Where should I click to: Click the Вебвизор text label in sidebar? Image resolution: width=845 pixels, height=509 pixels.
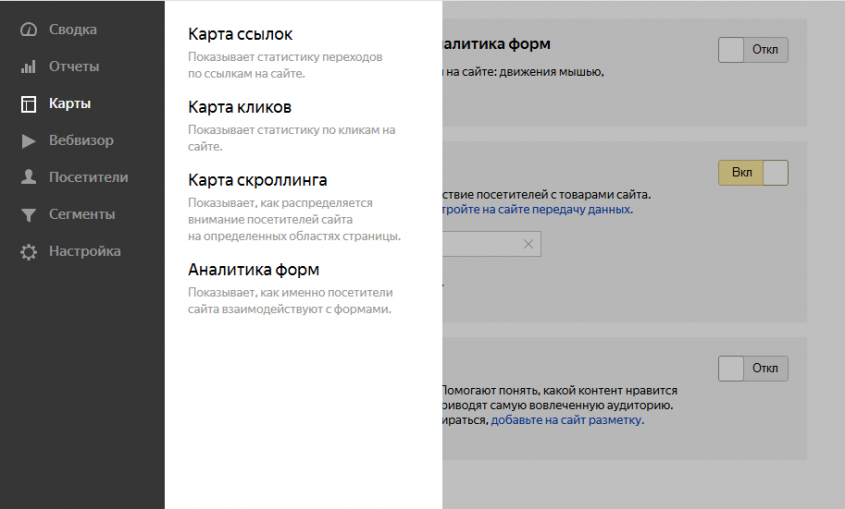tap(81, 141)
